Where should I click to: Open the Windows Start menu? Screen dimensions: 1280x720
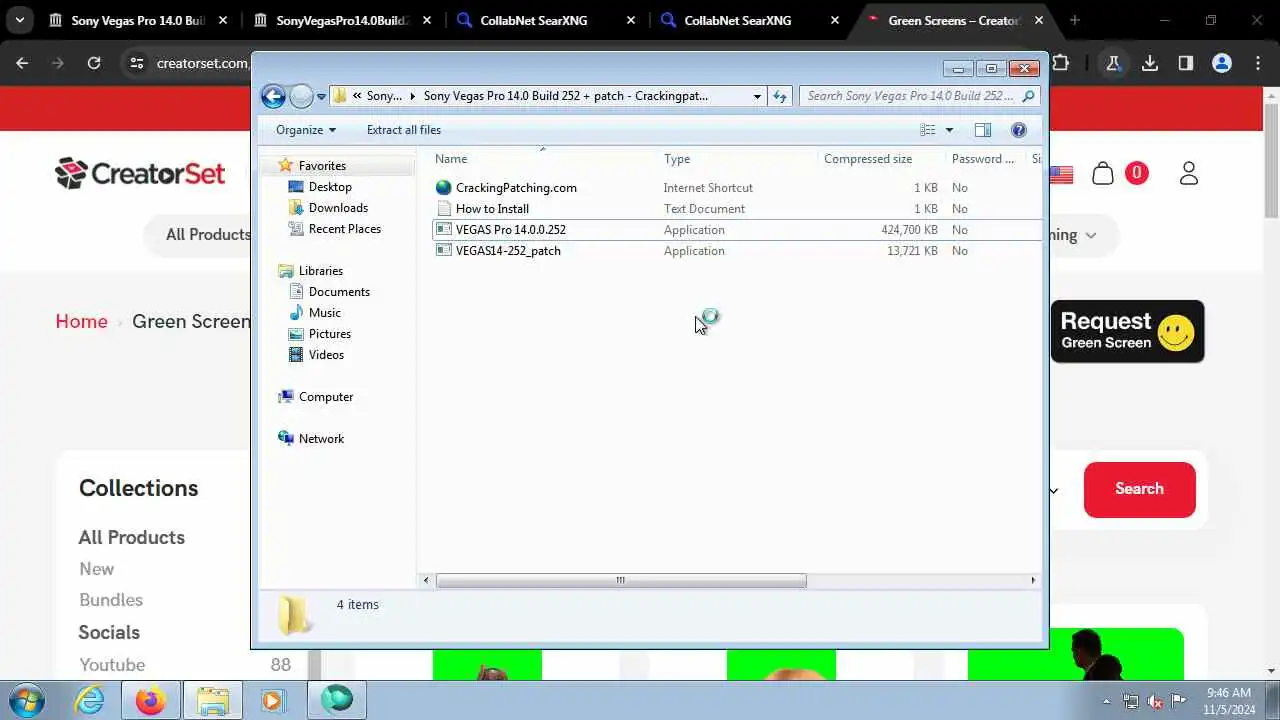27,700
